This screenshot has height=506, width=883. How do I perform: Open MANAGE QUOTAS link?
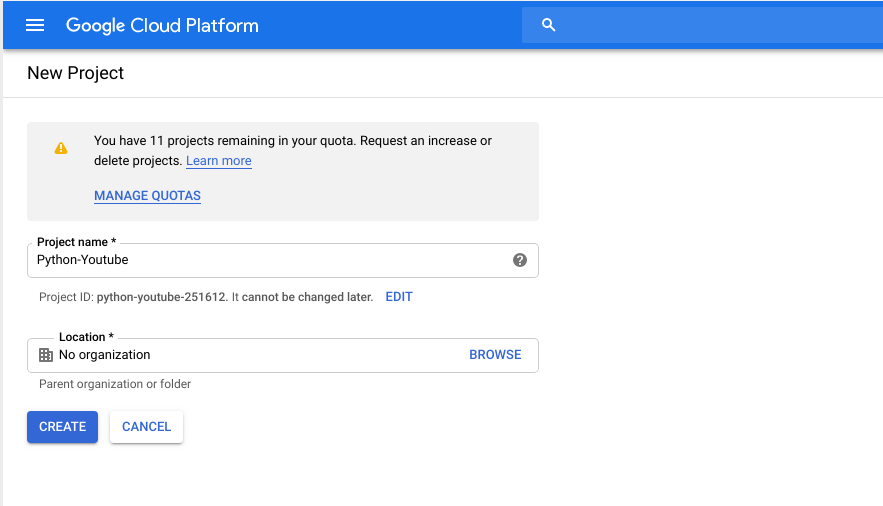pyautogui.click(x=148, y=196)
